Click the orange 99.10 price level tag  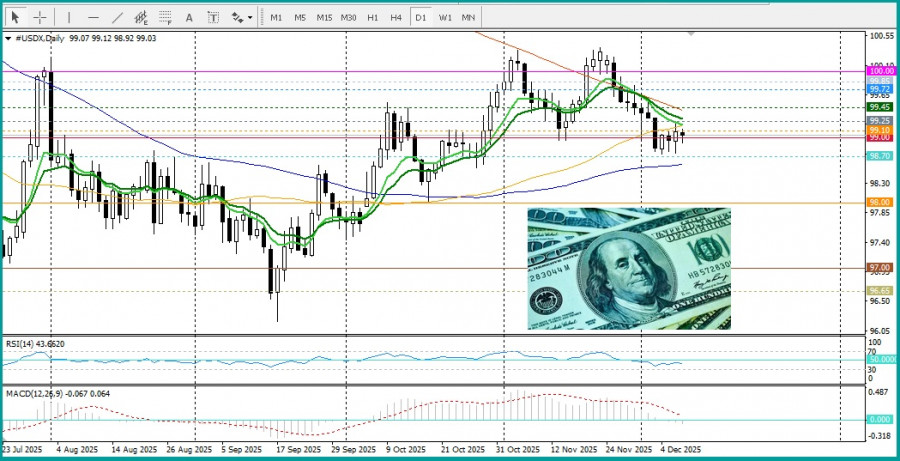coord(882,130)
